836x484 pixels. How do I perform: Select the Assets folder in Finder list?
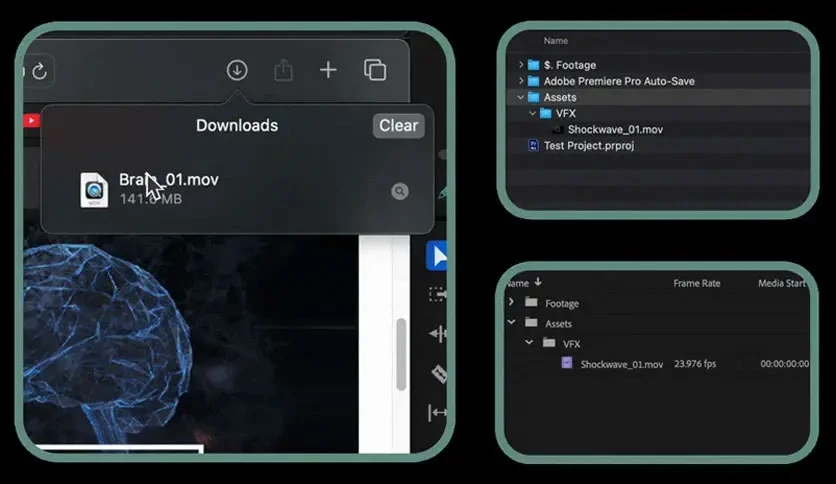(658, 97)
